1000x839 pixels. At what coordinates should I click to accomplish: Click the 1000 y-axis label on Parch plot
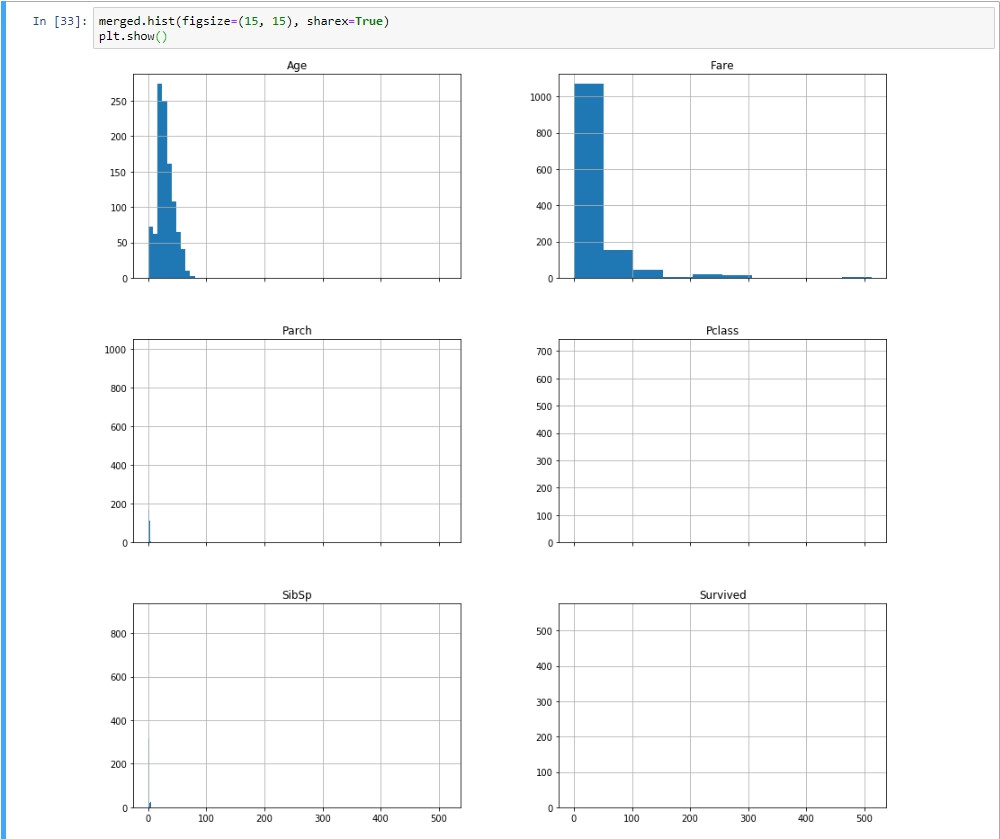(115, 349)
